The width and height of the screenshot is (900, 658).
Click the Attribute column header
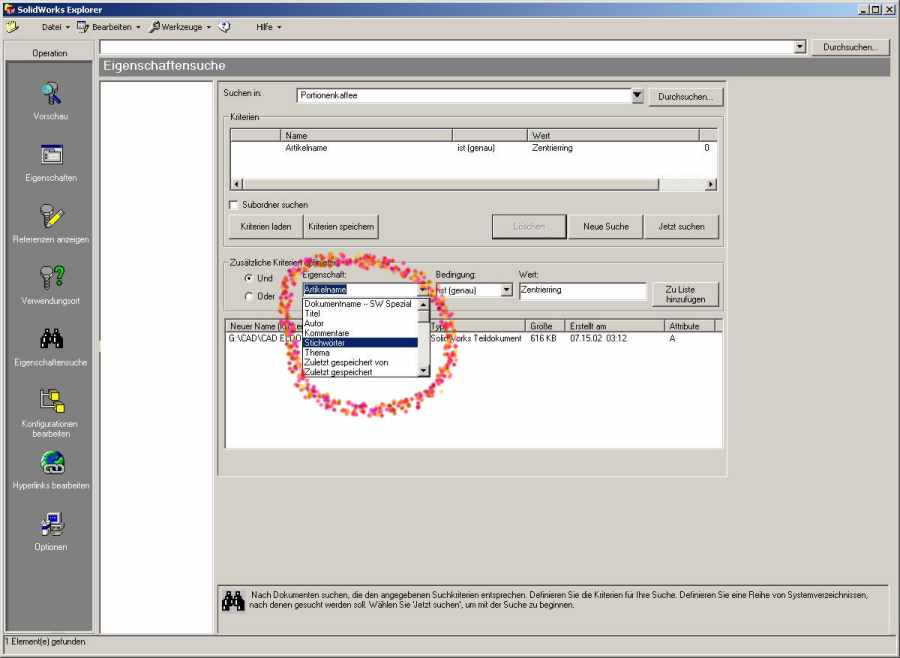689,326
